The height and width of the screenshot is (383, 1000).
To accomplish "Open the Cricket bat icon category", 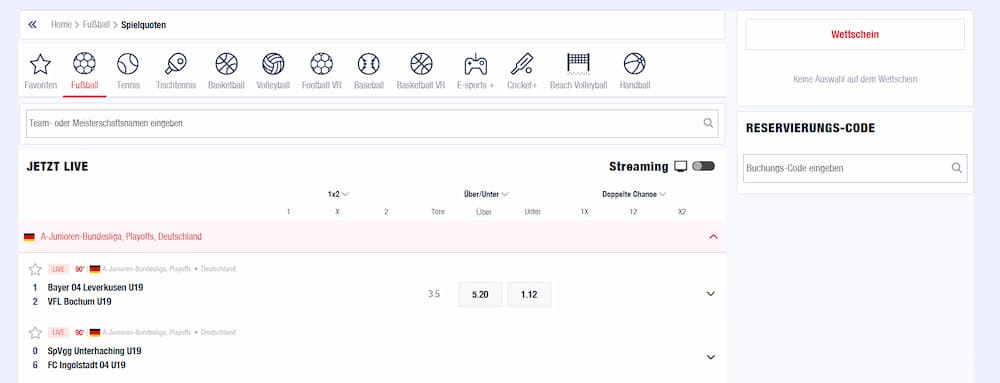I will pos(522,64).
